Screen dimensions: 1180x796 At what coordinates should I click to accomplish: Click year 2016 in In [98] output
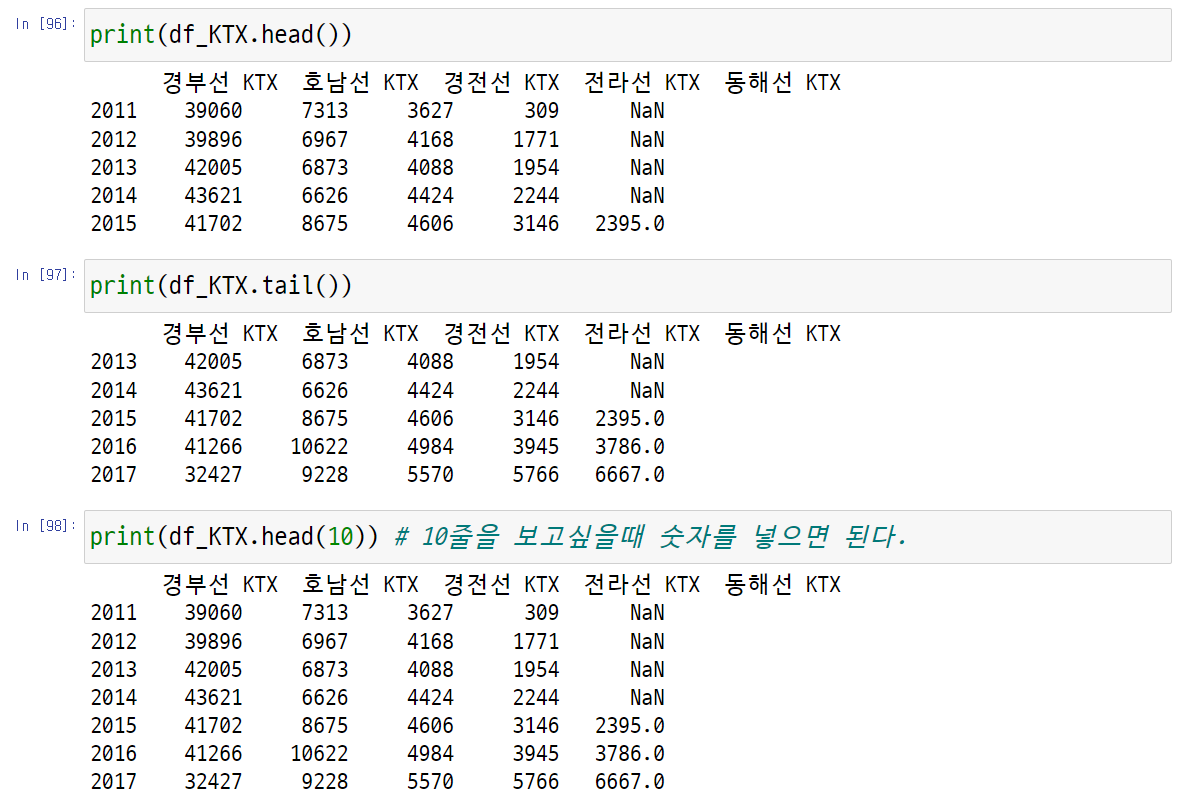coord(114,753)
